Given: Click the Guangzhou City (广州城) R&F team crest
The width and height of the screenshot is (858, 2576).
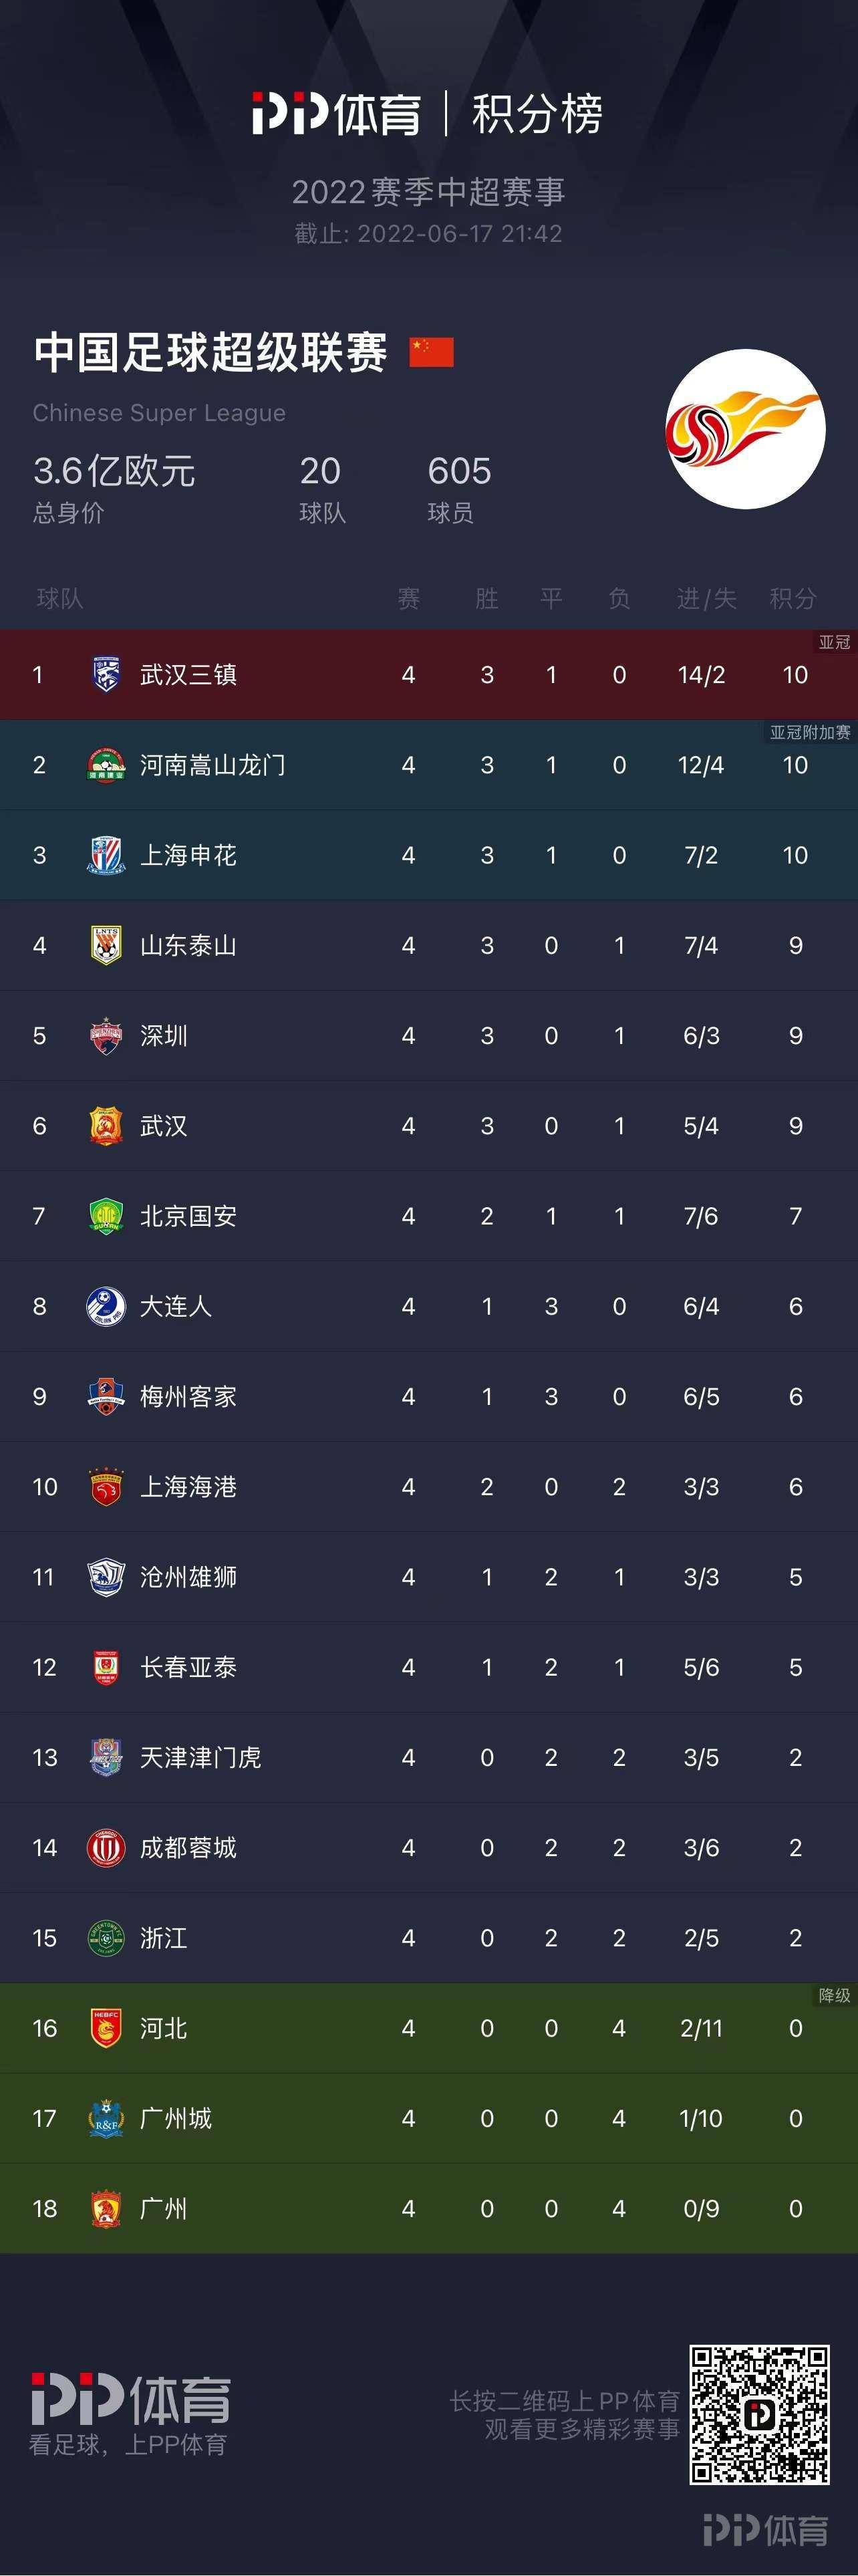Looking at the screenshot, I should click(x=106, y=2118).
